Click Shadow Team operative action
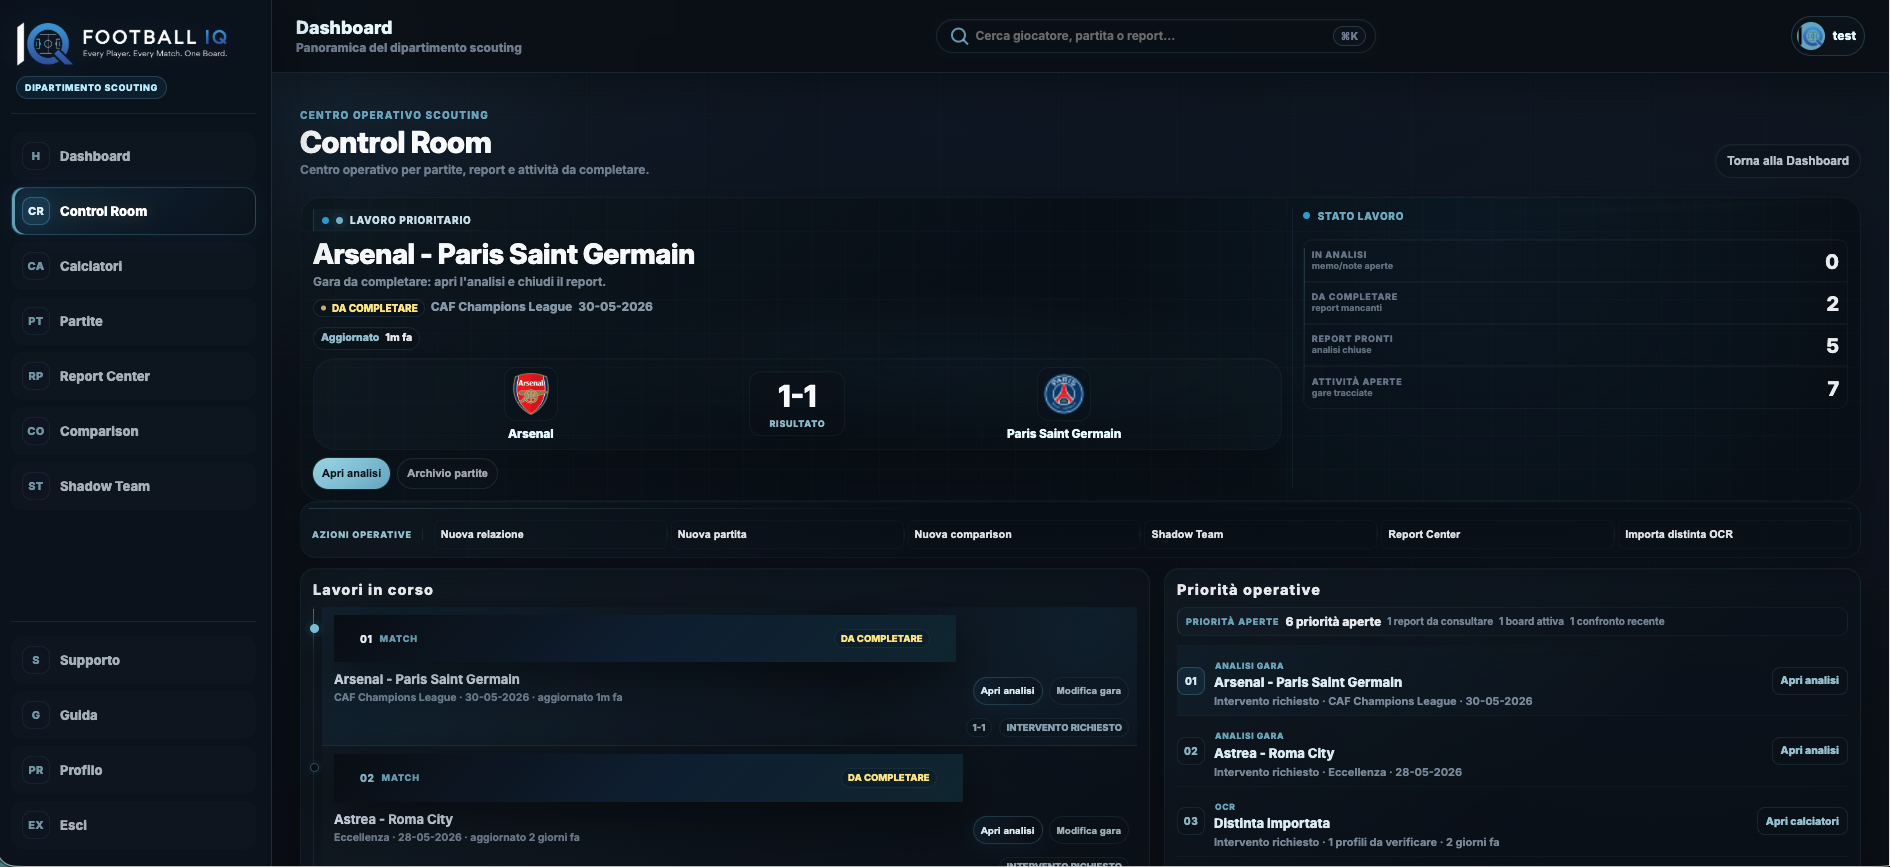 pyautogui.click(x=1259, y=534)
